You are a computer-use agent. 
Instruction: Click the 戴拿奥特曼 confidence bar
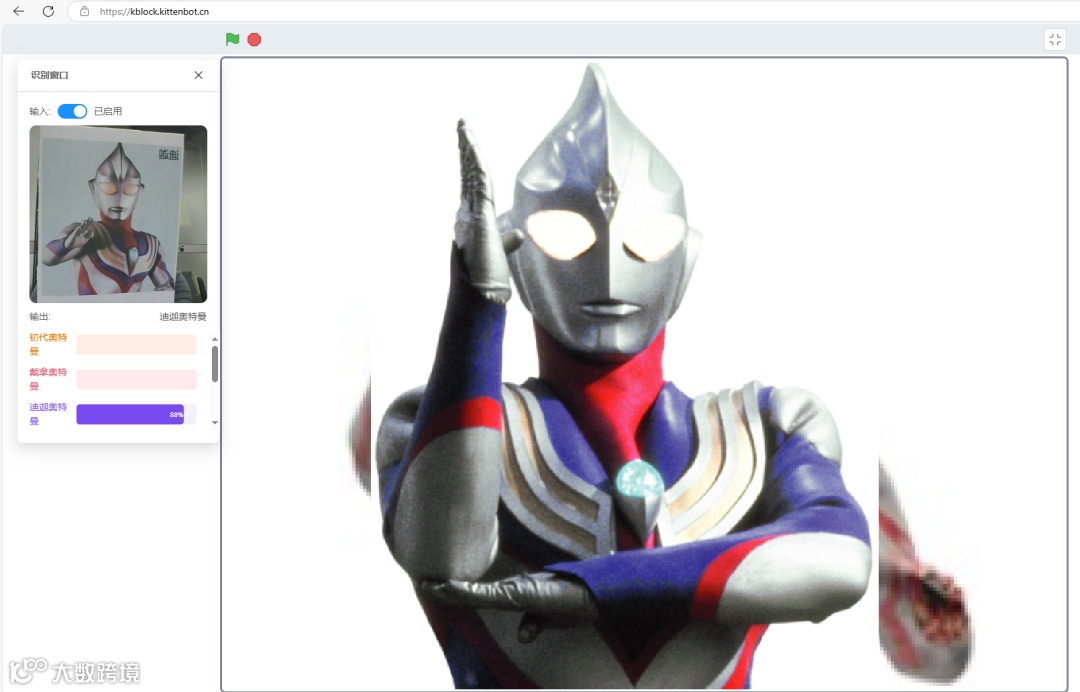tap(136, 379)
